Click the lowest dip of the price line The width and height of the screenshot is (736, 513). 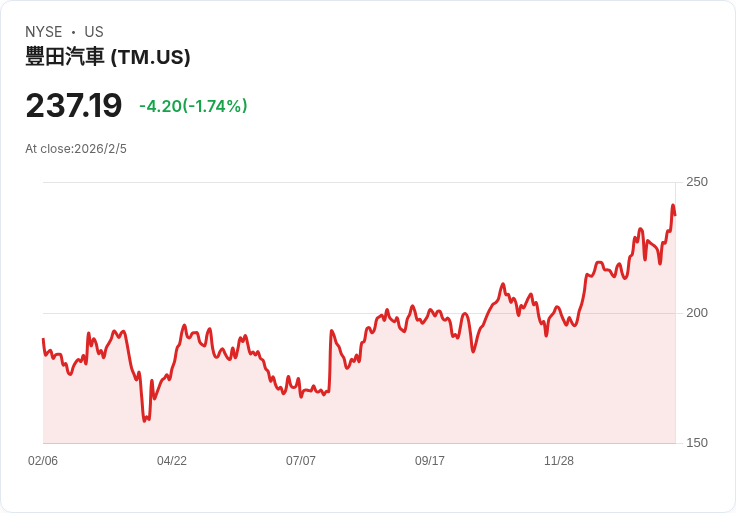pos(144,420)
